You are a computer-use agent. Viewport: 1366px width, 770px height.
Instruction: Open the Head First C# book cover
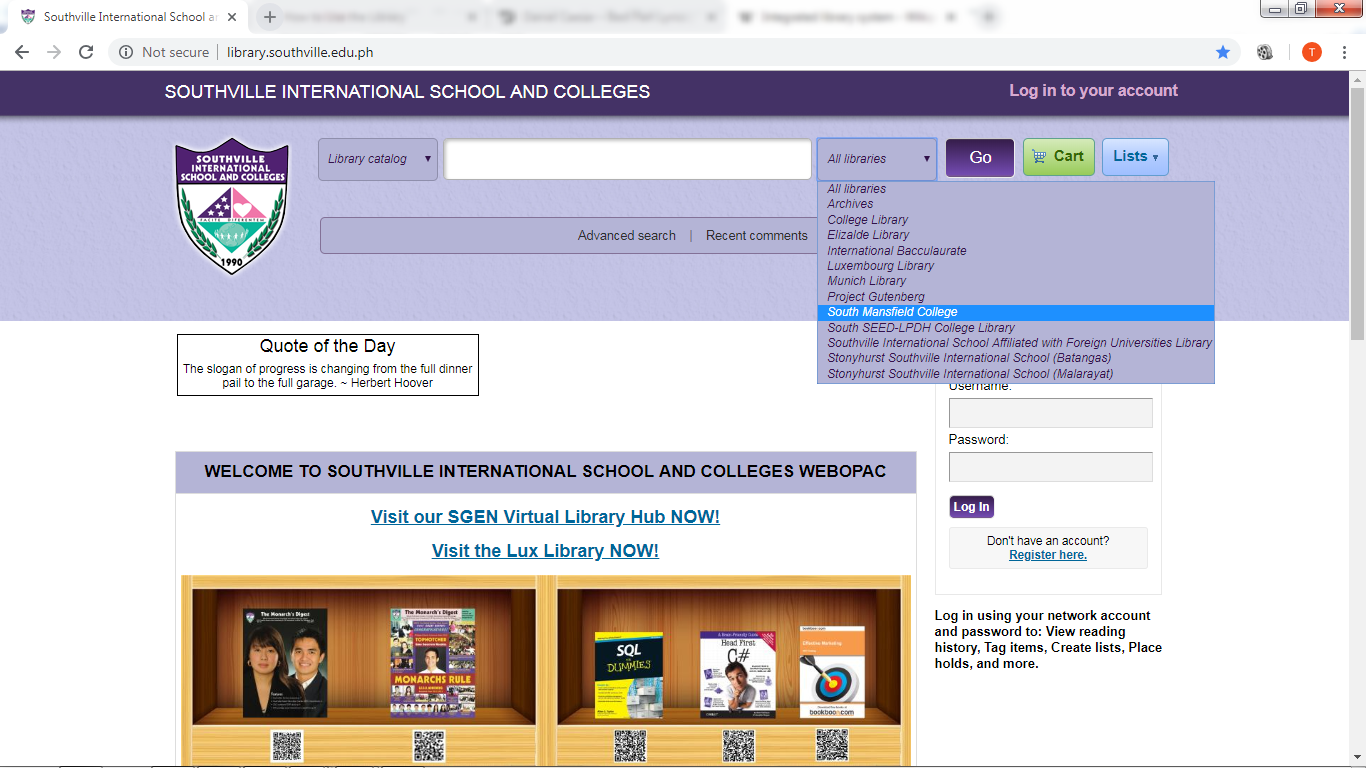pos(738,675)
